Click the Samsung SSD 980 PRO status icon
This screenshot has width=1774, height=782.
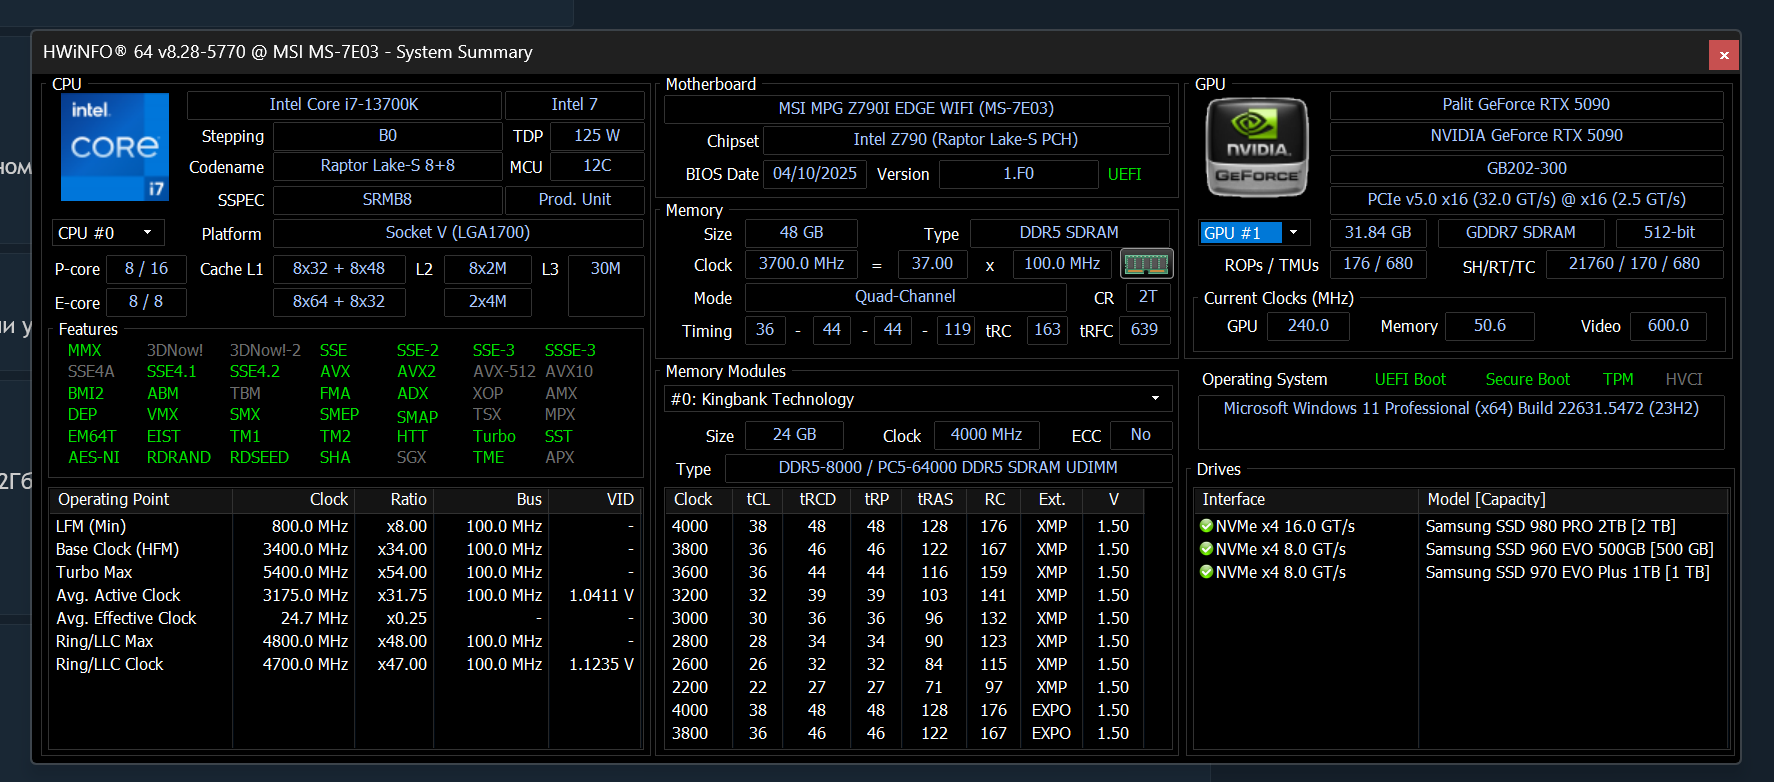coord(1206,526)
